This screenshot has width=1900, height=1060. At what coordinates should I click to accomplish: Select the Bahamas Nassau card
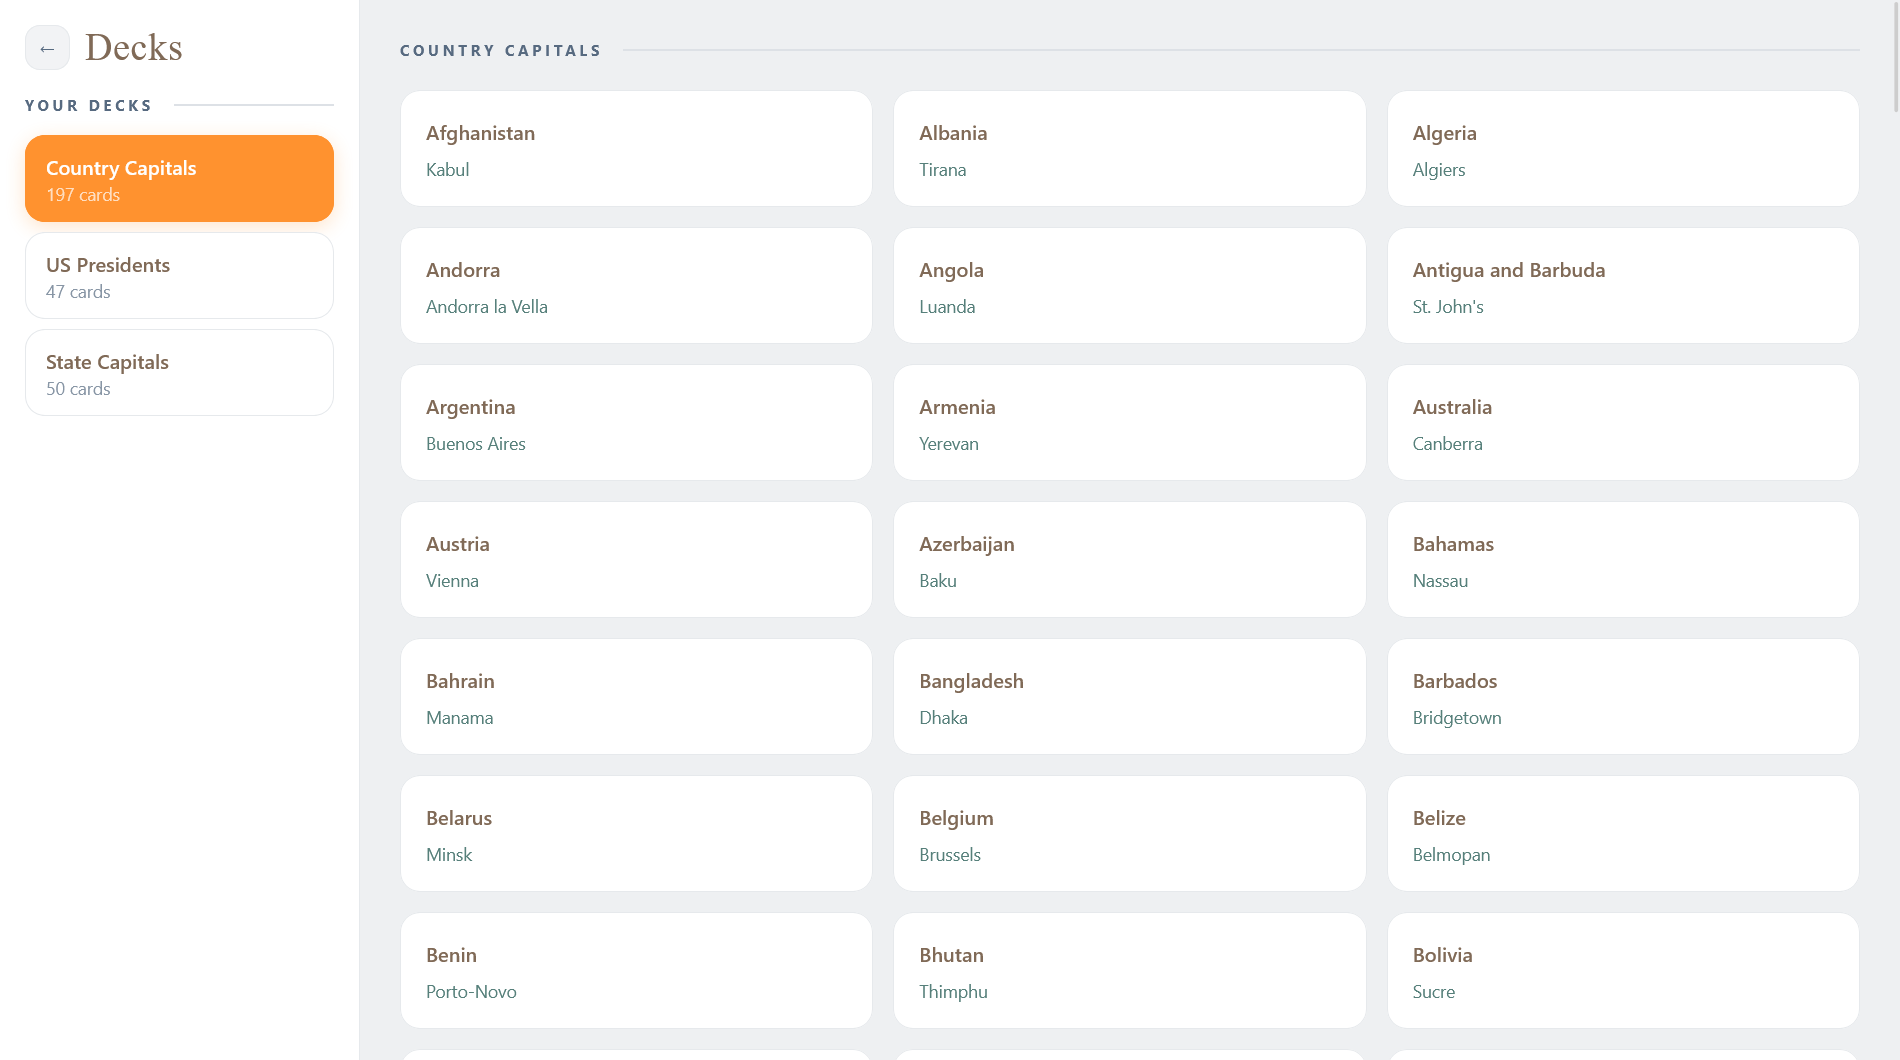tap(1622, 560)
